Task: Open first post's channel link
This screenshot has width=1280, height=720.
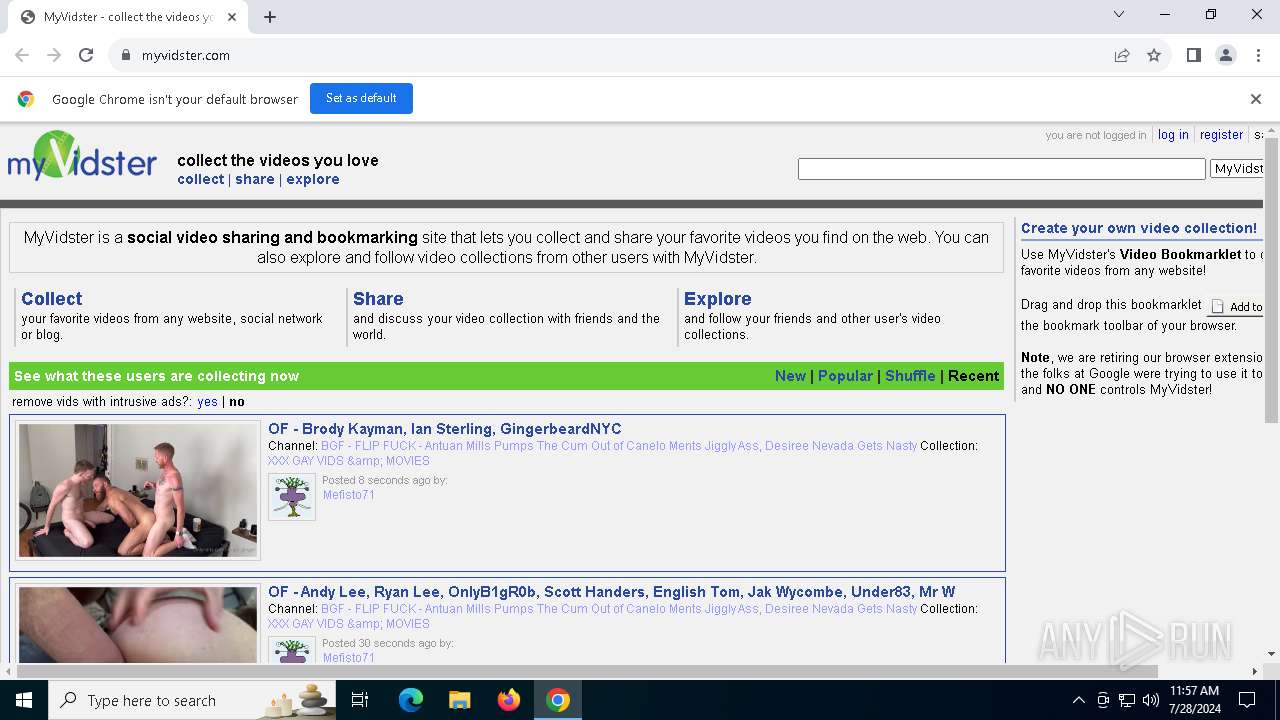Action: click(619, 446)
